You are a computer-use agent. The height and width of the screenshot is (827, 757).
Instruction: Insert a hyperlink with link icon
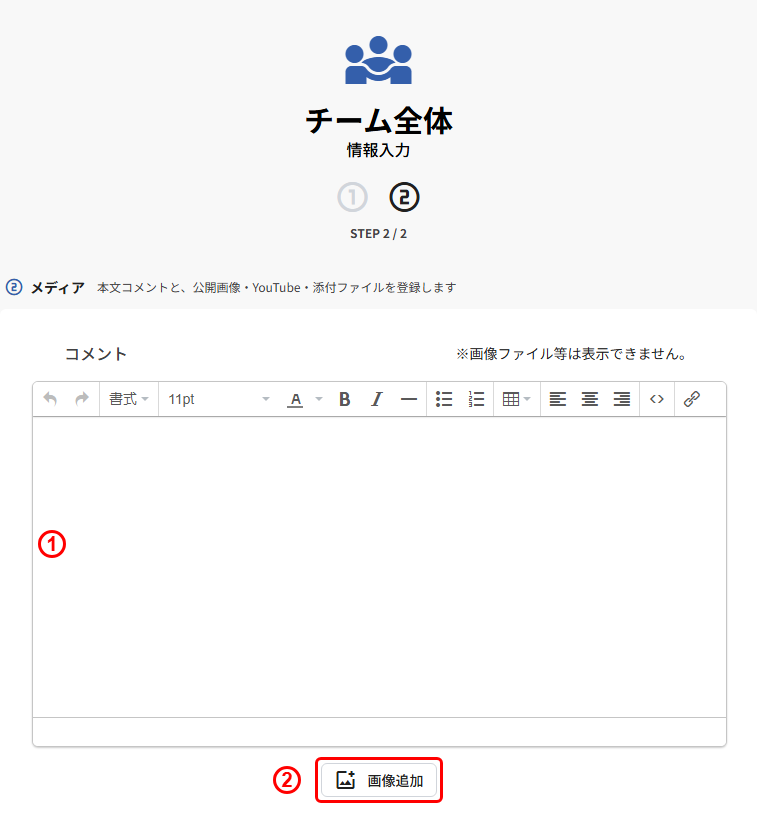pyautogui.click(x=692, y=399)
